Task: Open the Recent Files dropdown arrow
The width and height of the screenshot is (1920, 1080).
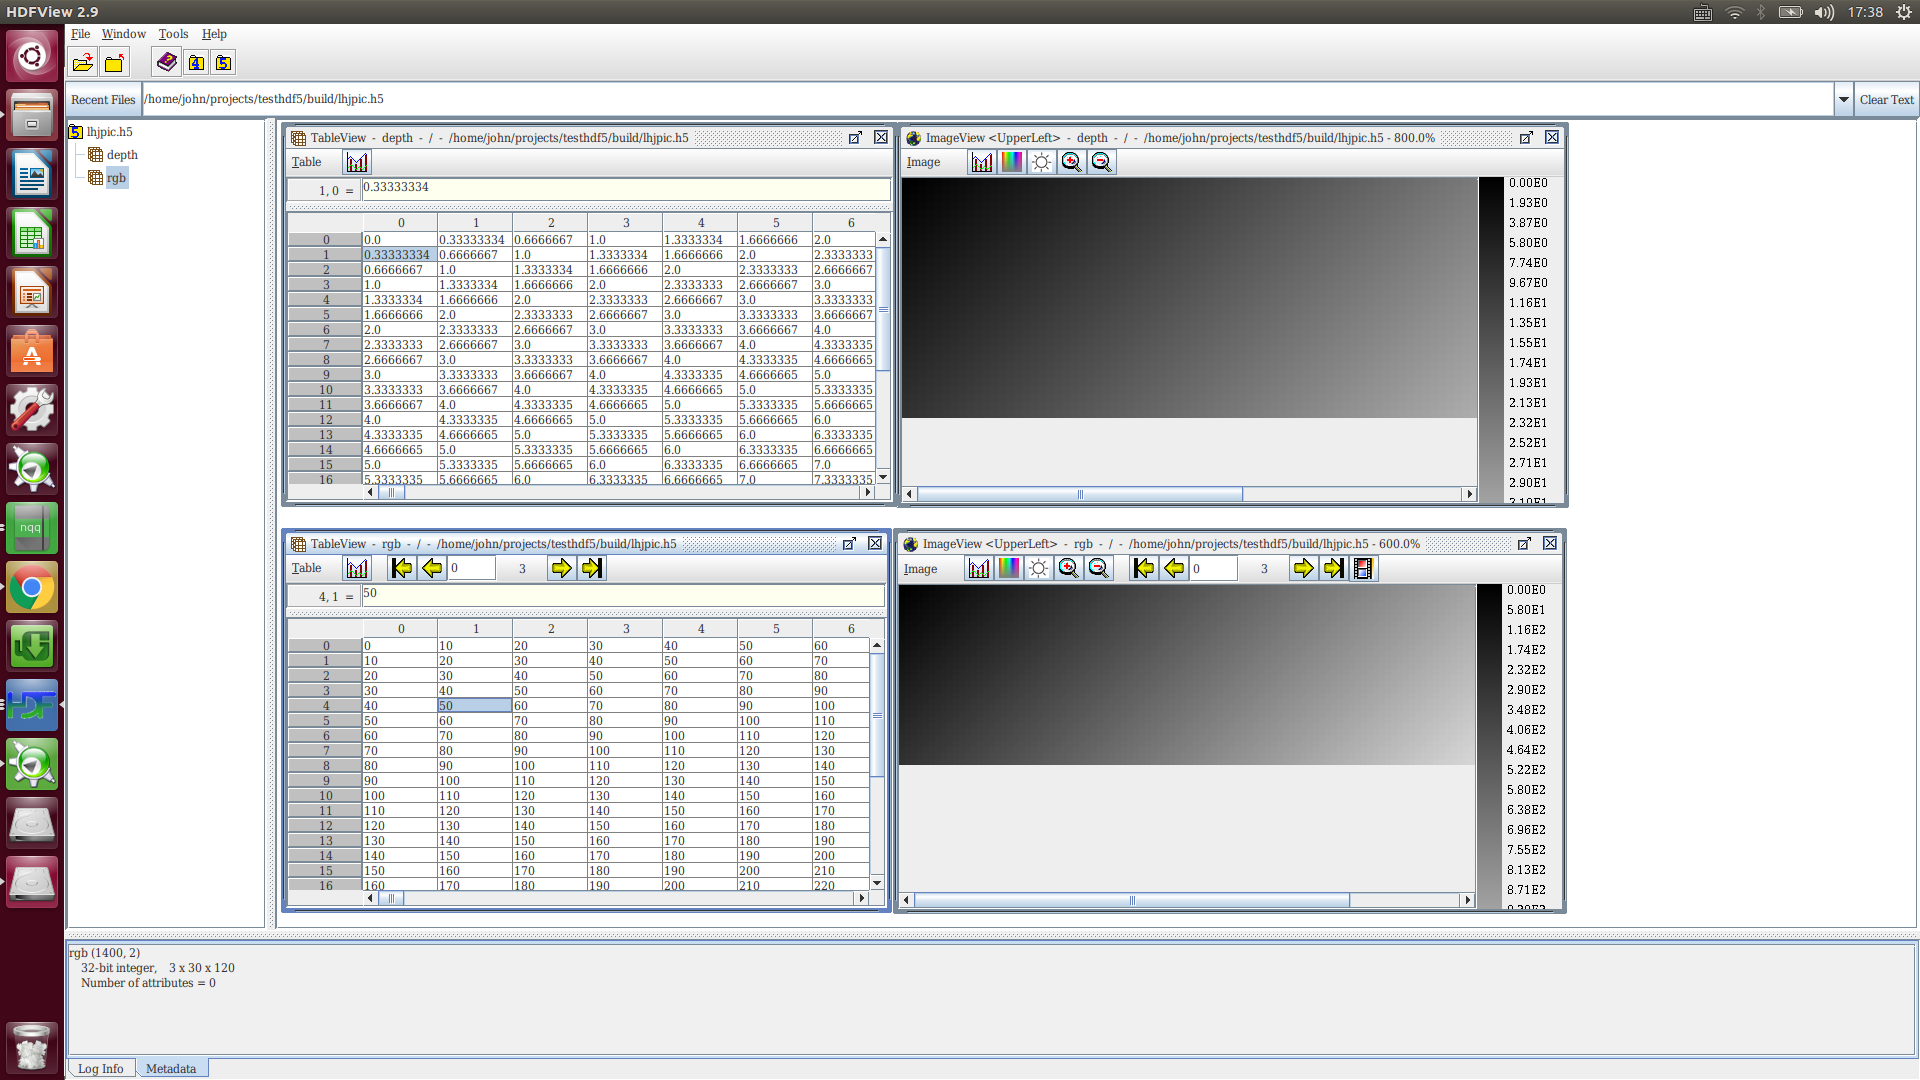Action: pyautogui.click(x=1843, y=99)
